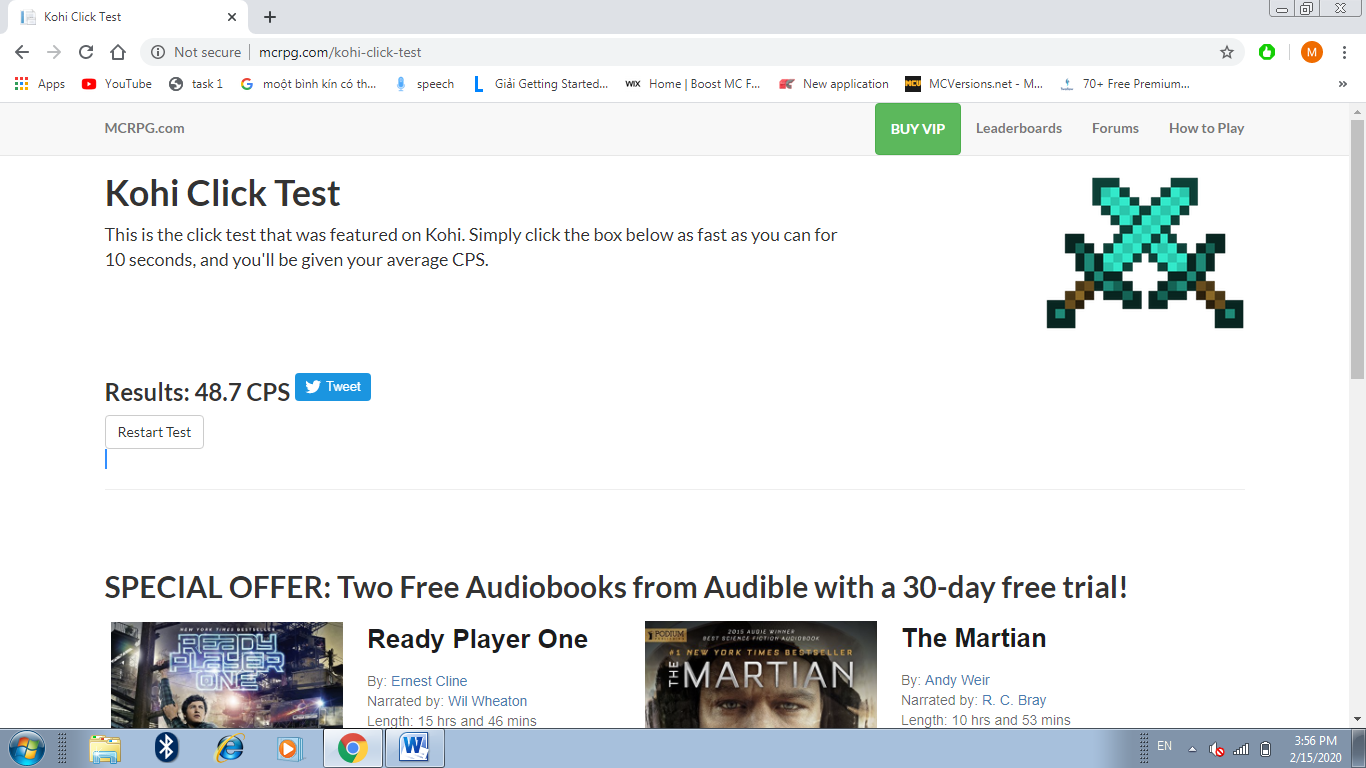Open the Ready Player One cover thumbnail
Screen dimensions: 1366x768
coord(227,675)
